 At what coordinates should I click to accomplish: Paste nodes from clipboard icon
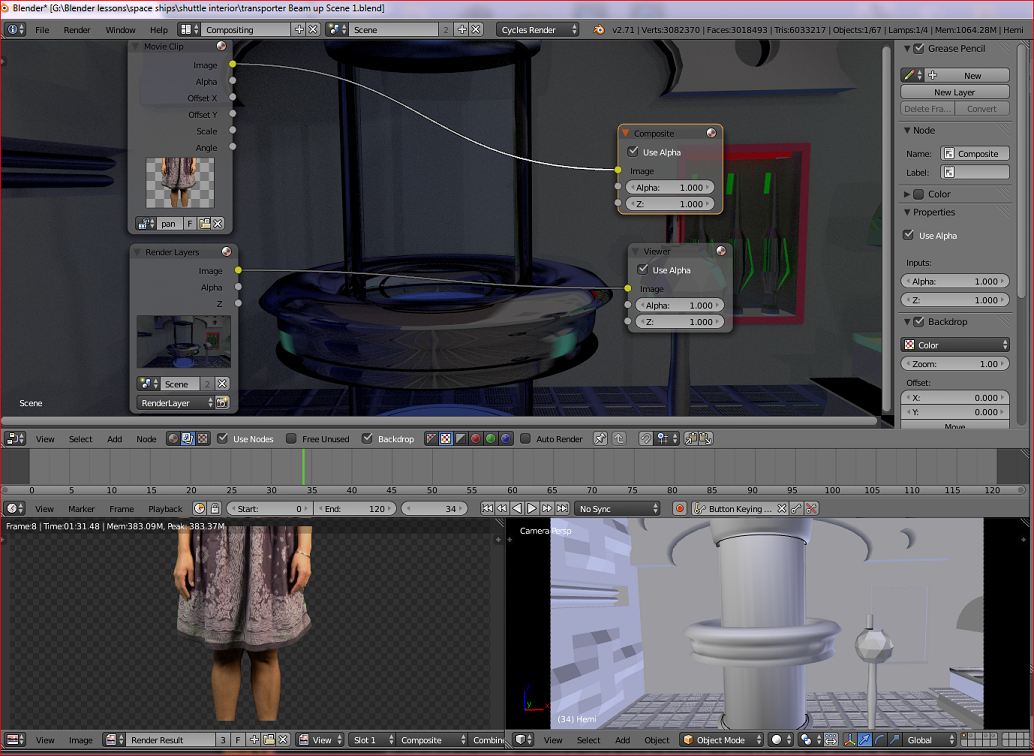click(x=706, y=439)
